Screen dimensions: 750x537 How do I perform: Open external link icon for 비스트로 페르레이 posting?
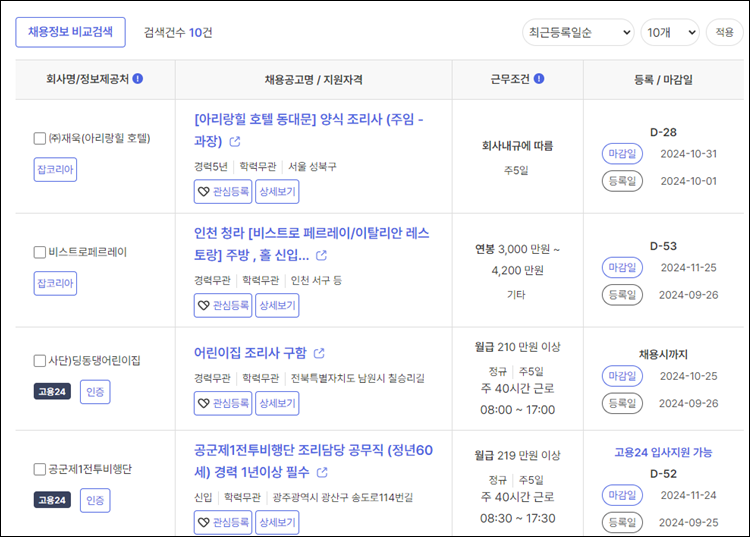click(321, 255)
